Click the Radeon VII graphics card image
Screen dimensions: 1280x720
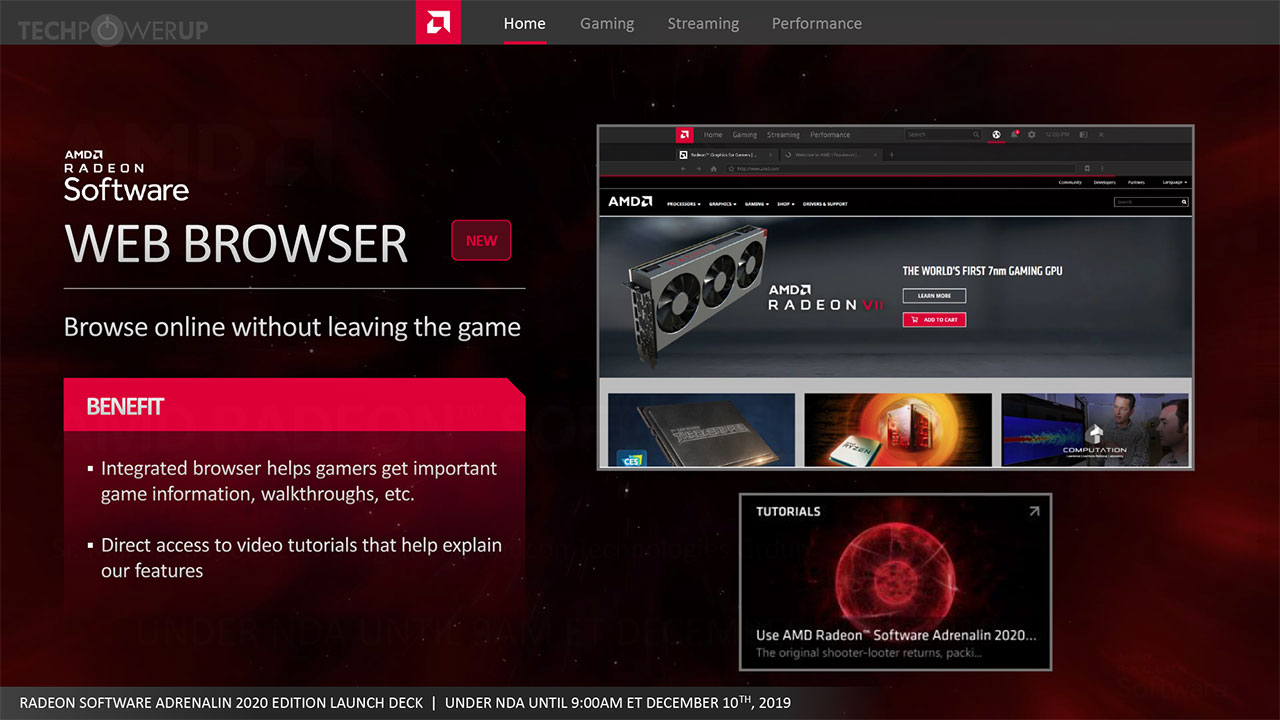[697, 296]
